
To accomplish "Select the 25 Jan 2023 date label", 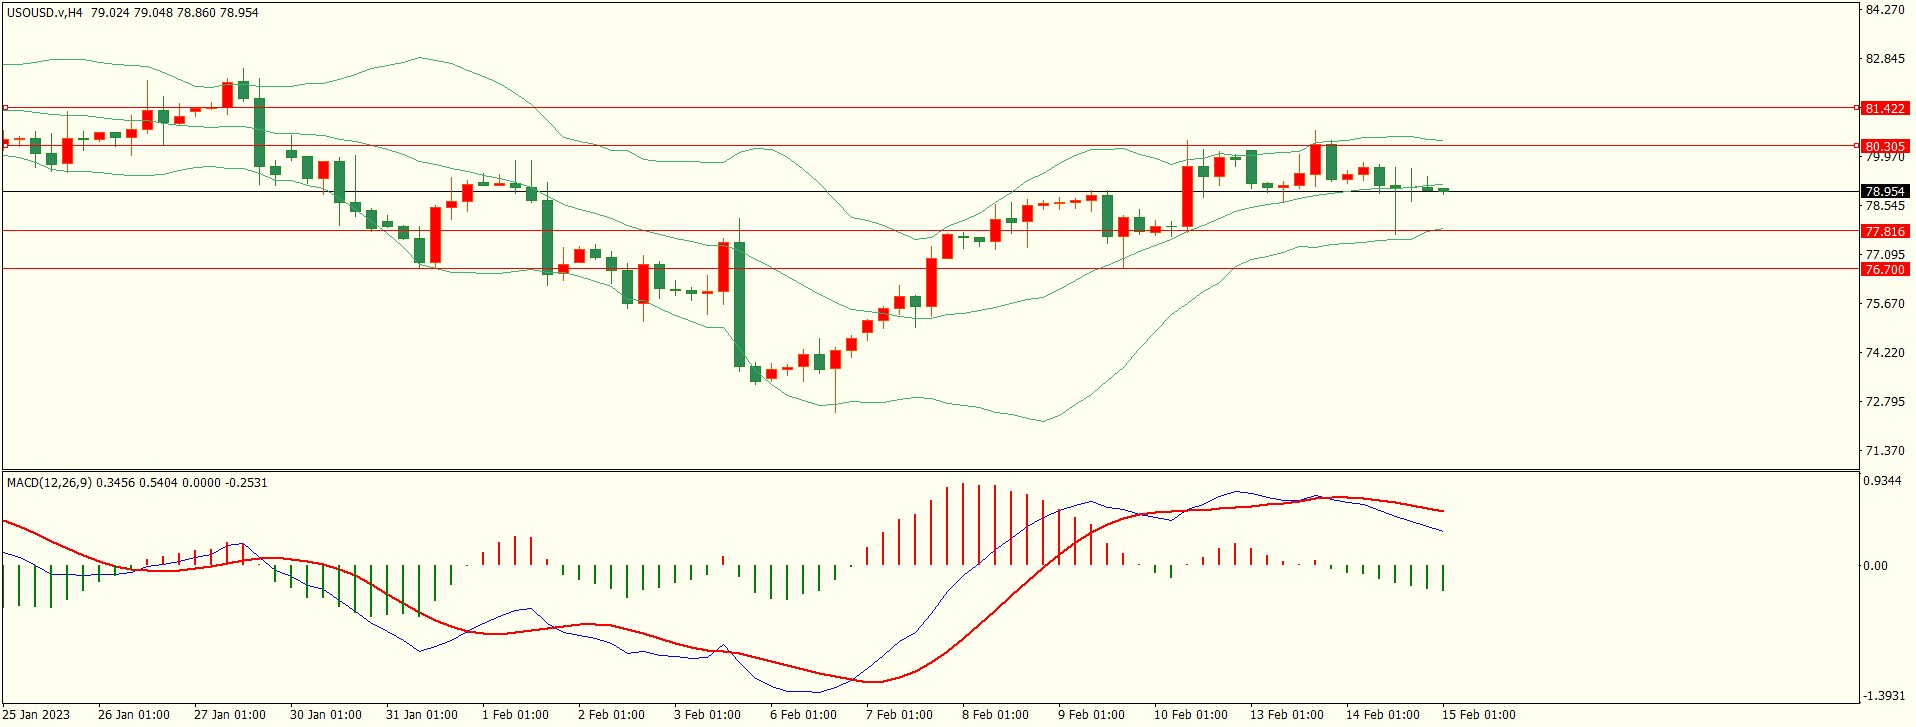I will point(36,715).
